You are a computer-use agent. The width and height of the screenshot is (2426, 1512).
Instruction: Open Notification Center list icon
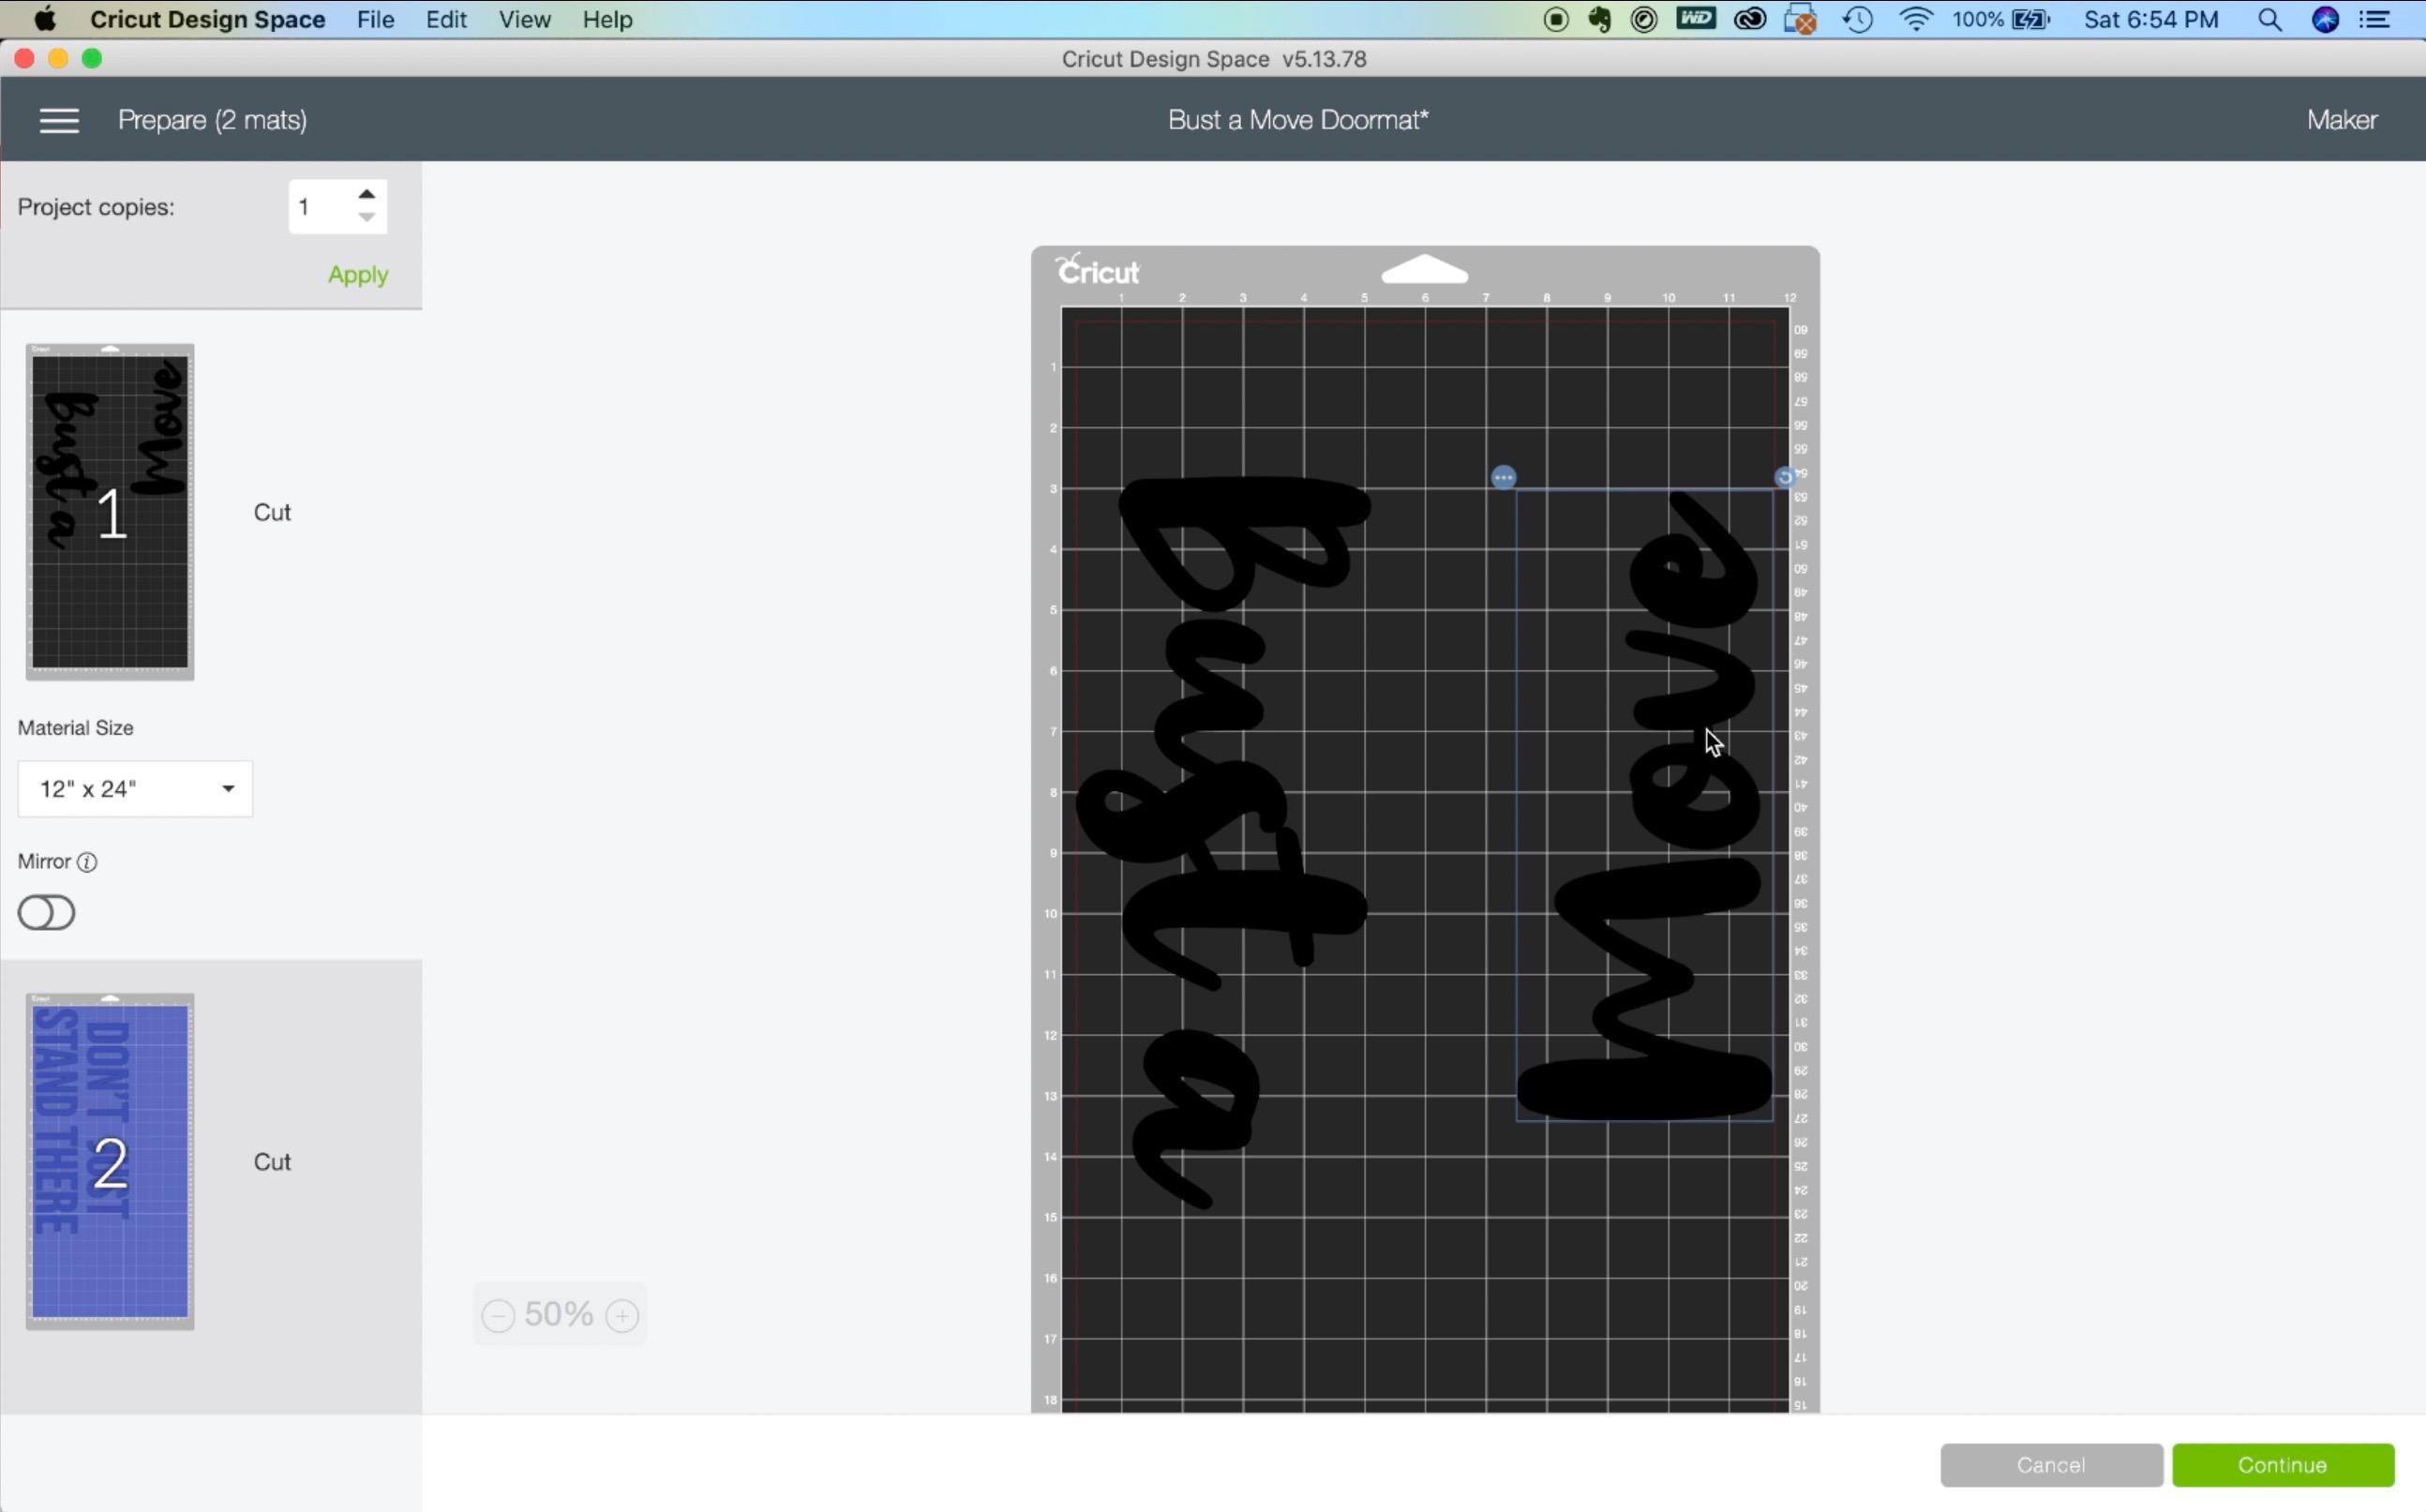tap(2374, 19)
